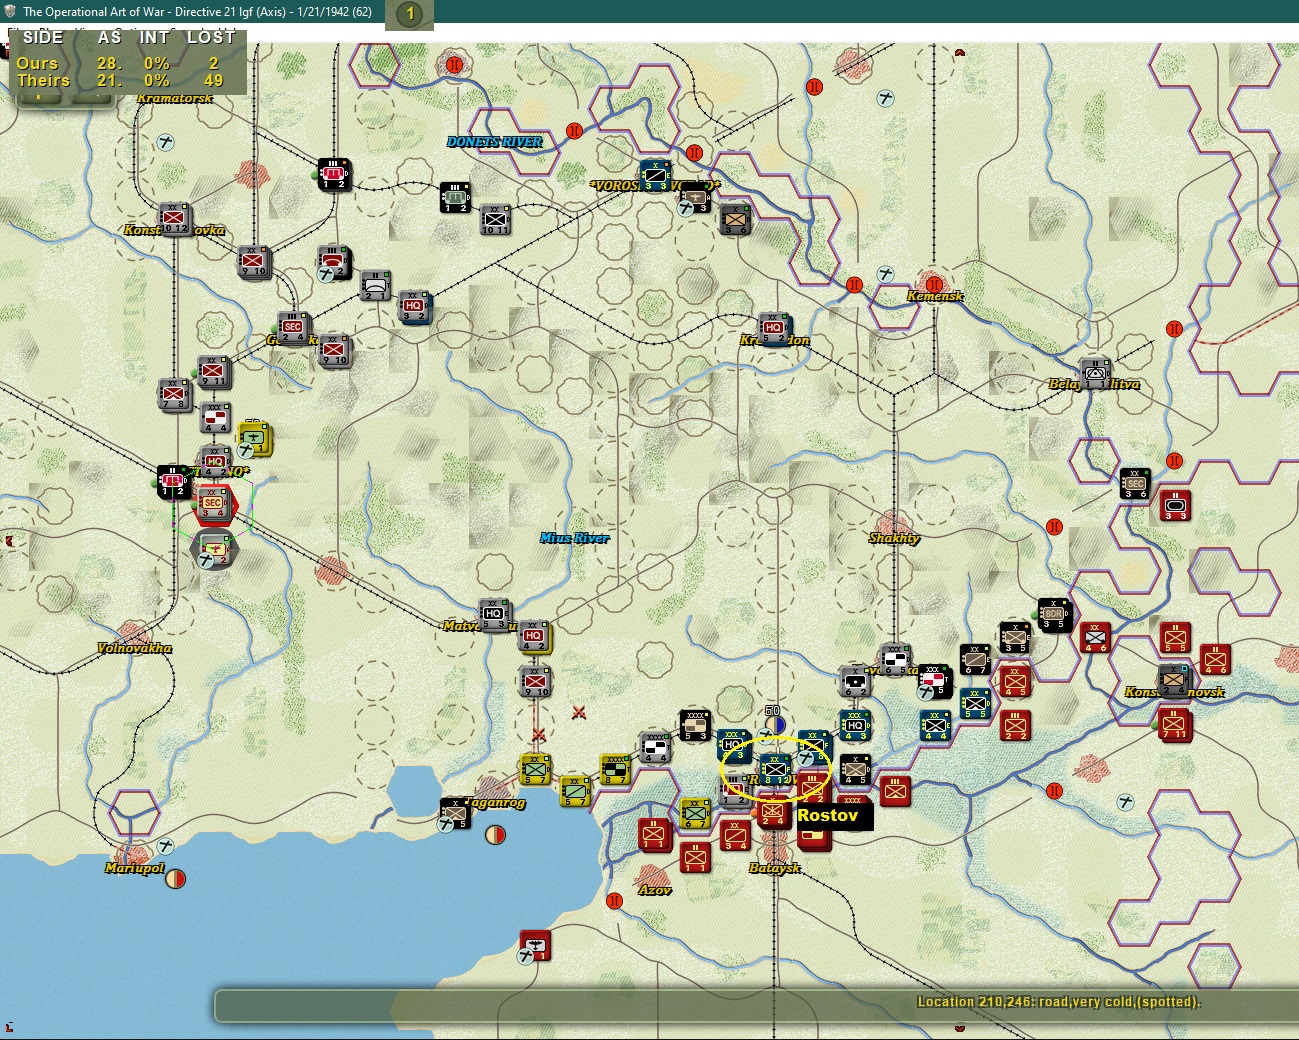Select the red air unit on the sea coast
The height and width of the screenshot is (1040, 1299).
click(536, 945)
